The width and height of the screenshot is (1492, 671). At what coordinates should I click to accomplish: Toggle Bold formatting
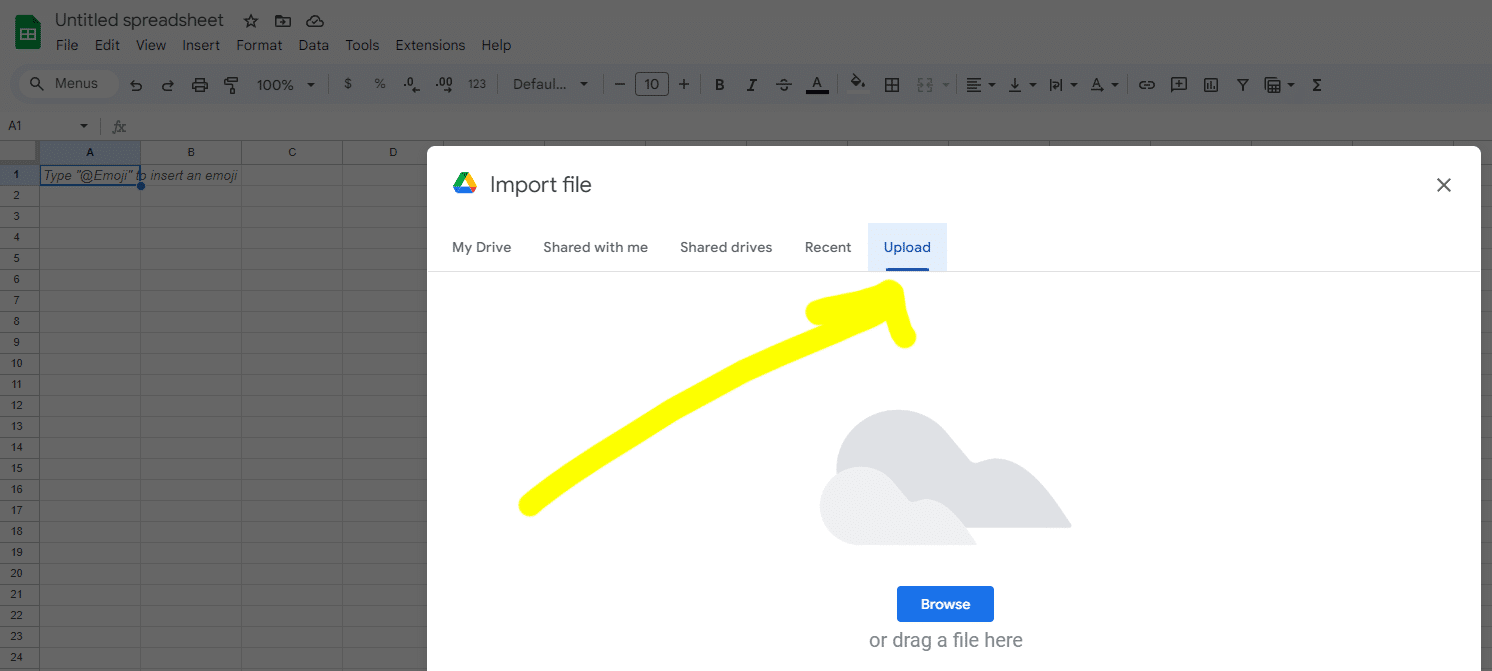click(x=719, y=85)
